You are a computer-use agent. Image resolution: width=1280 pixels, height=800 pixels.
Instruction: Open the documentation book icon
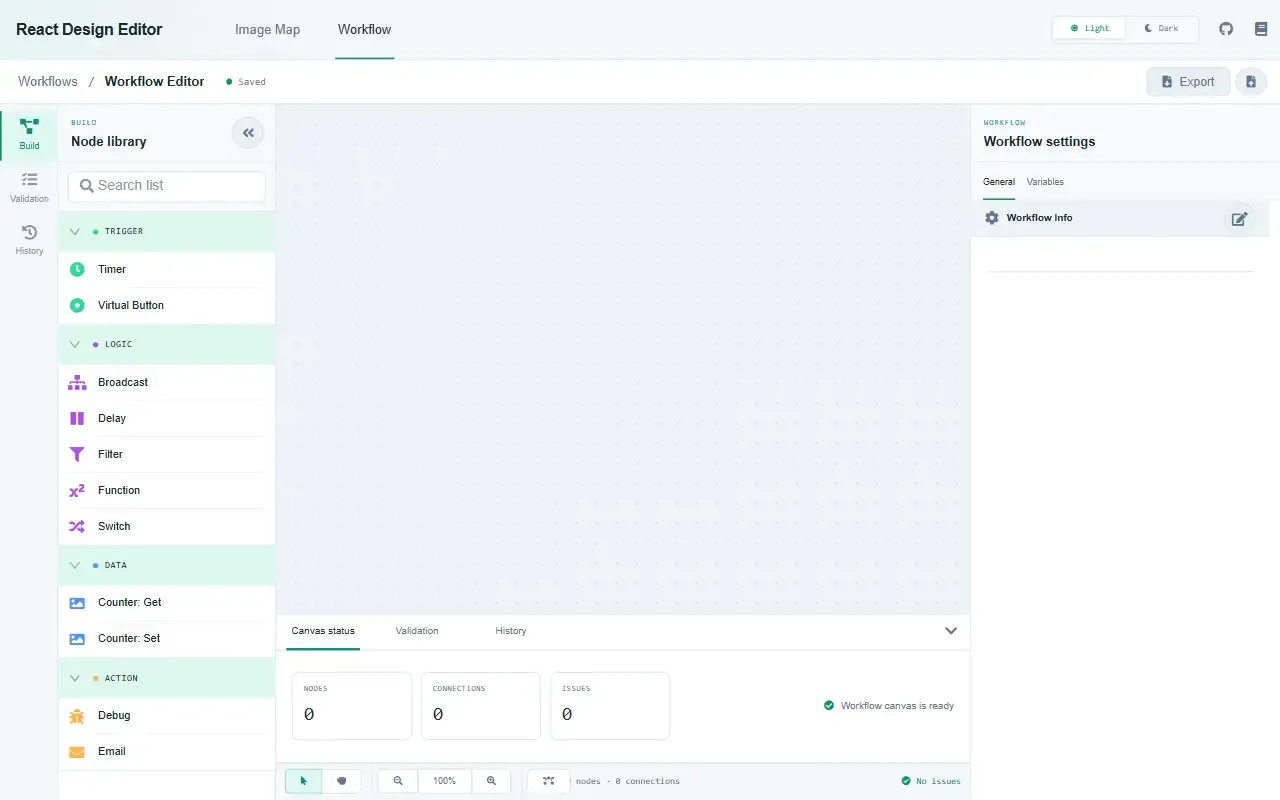1261,29
